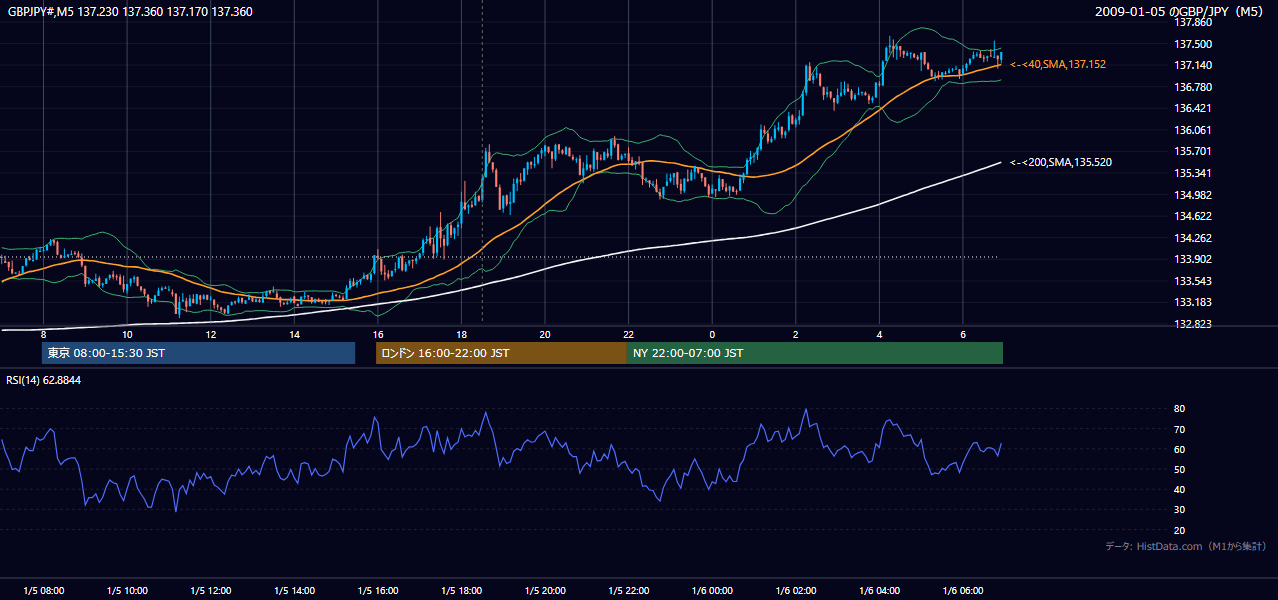Click the 2009-01-05 GBP/JPY (M5) chart title
The image size is (1278, 600).
point(1181,11)
